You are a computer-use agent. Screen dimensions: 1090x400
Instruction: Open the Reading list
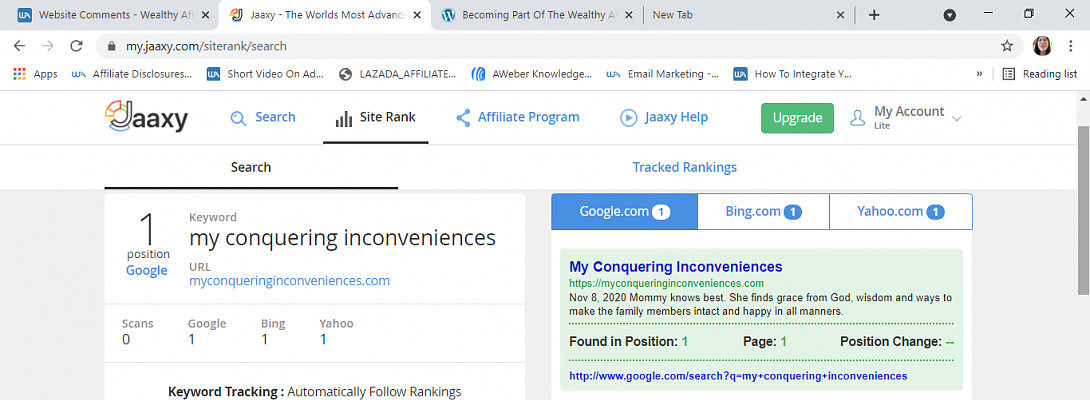1040,74
